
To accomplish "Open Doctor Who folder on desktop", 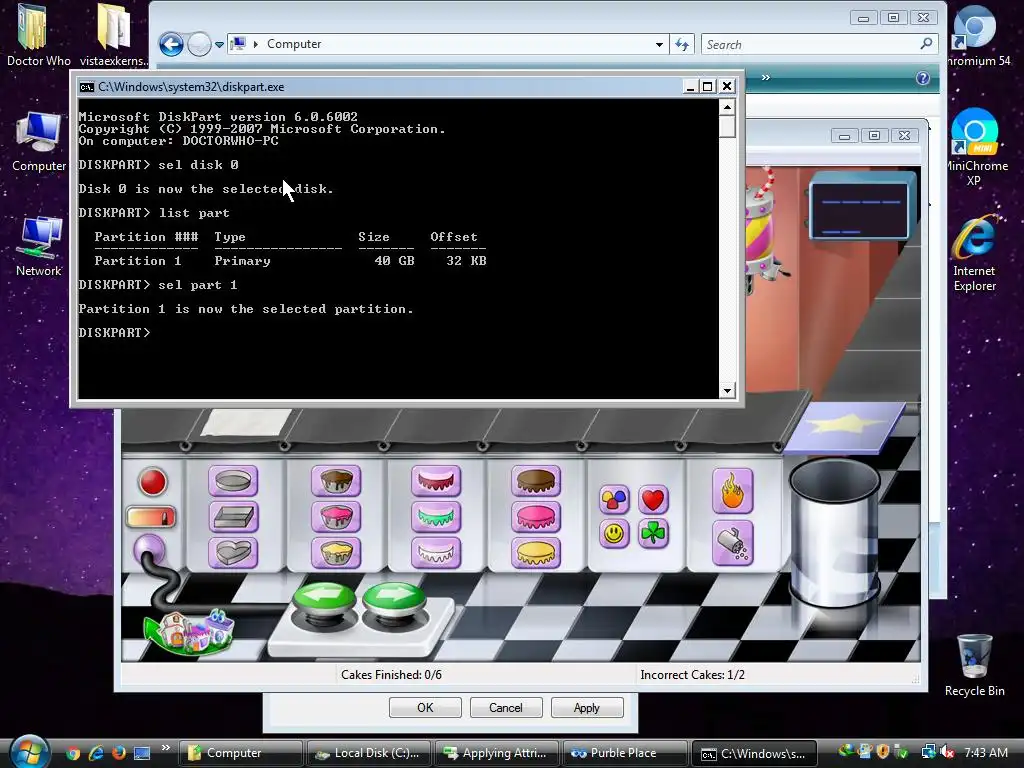I will (x=39, y=35).
